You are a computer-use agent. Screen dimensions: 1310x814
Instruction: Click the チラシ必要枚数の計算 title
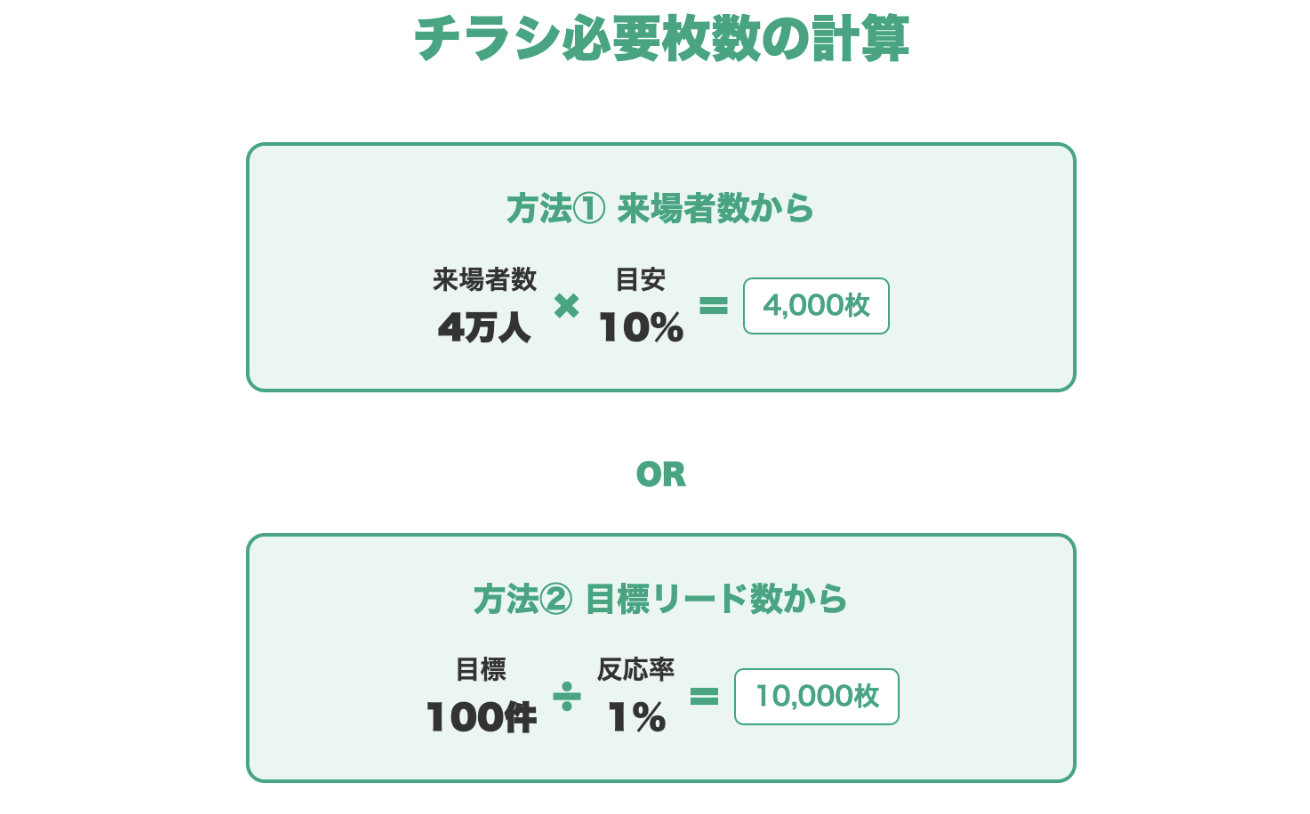pyautogui.click(x=661, y=40)
